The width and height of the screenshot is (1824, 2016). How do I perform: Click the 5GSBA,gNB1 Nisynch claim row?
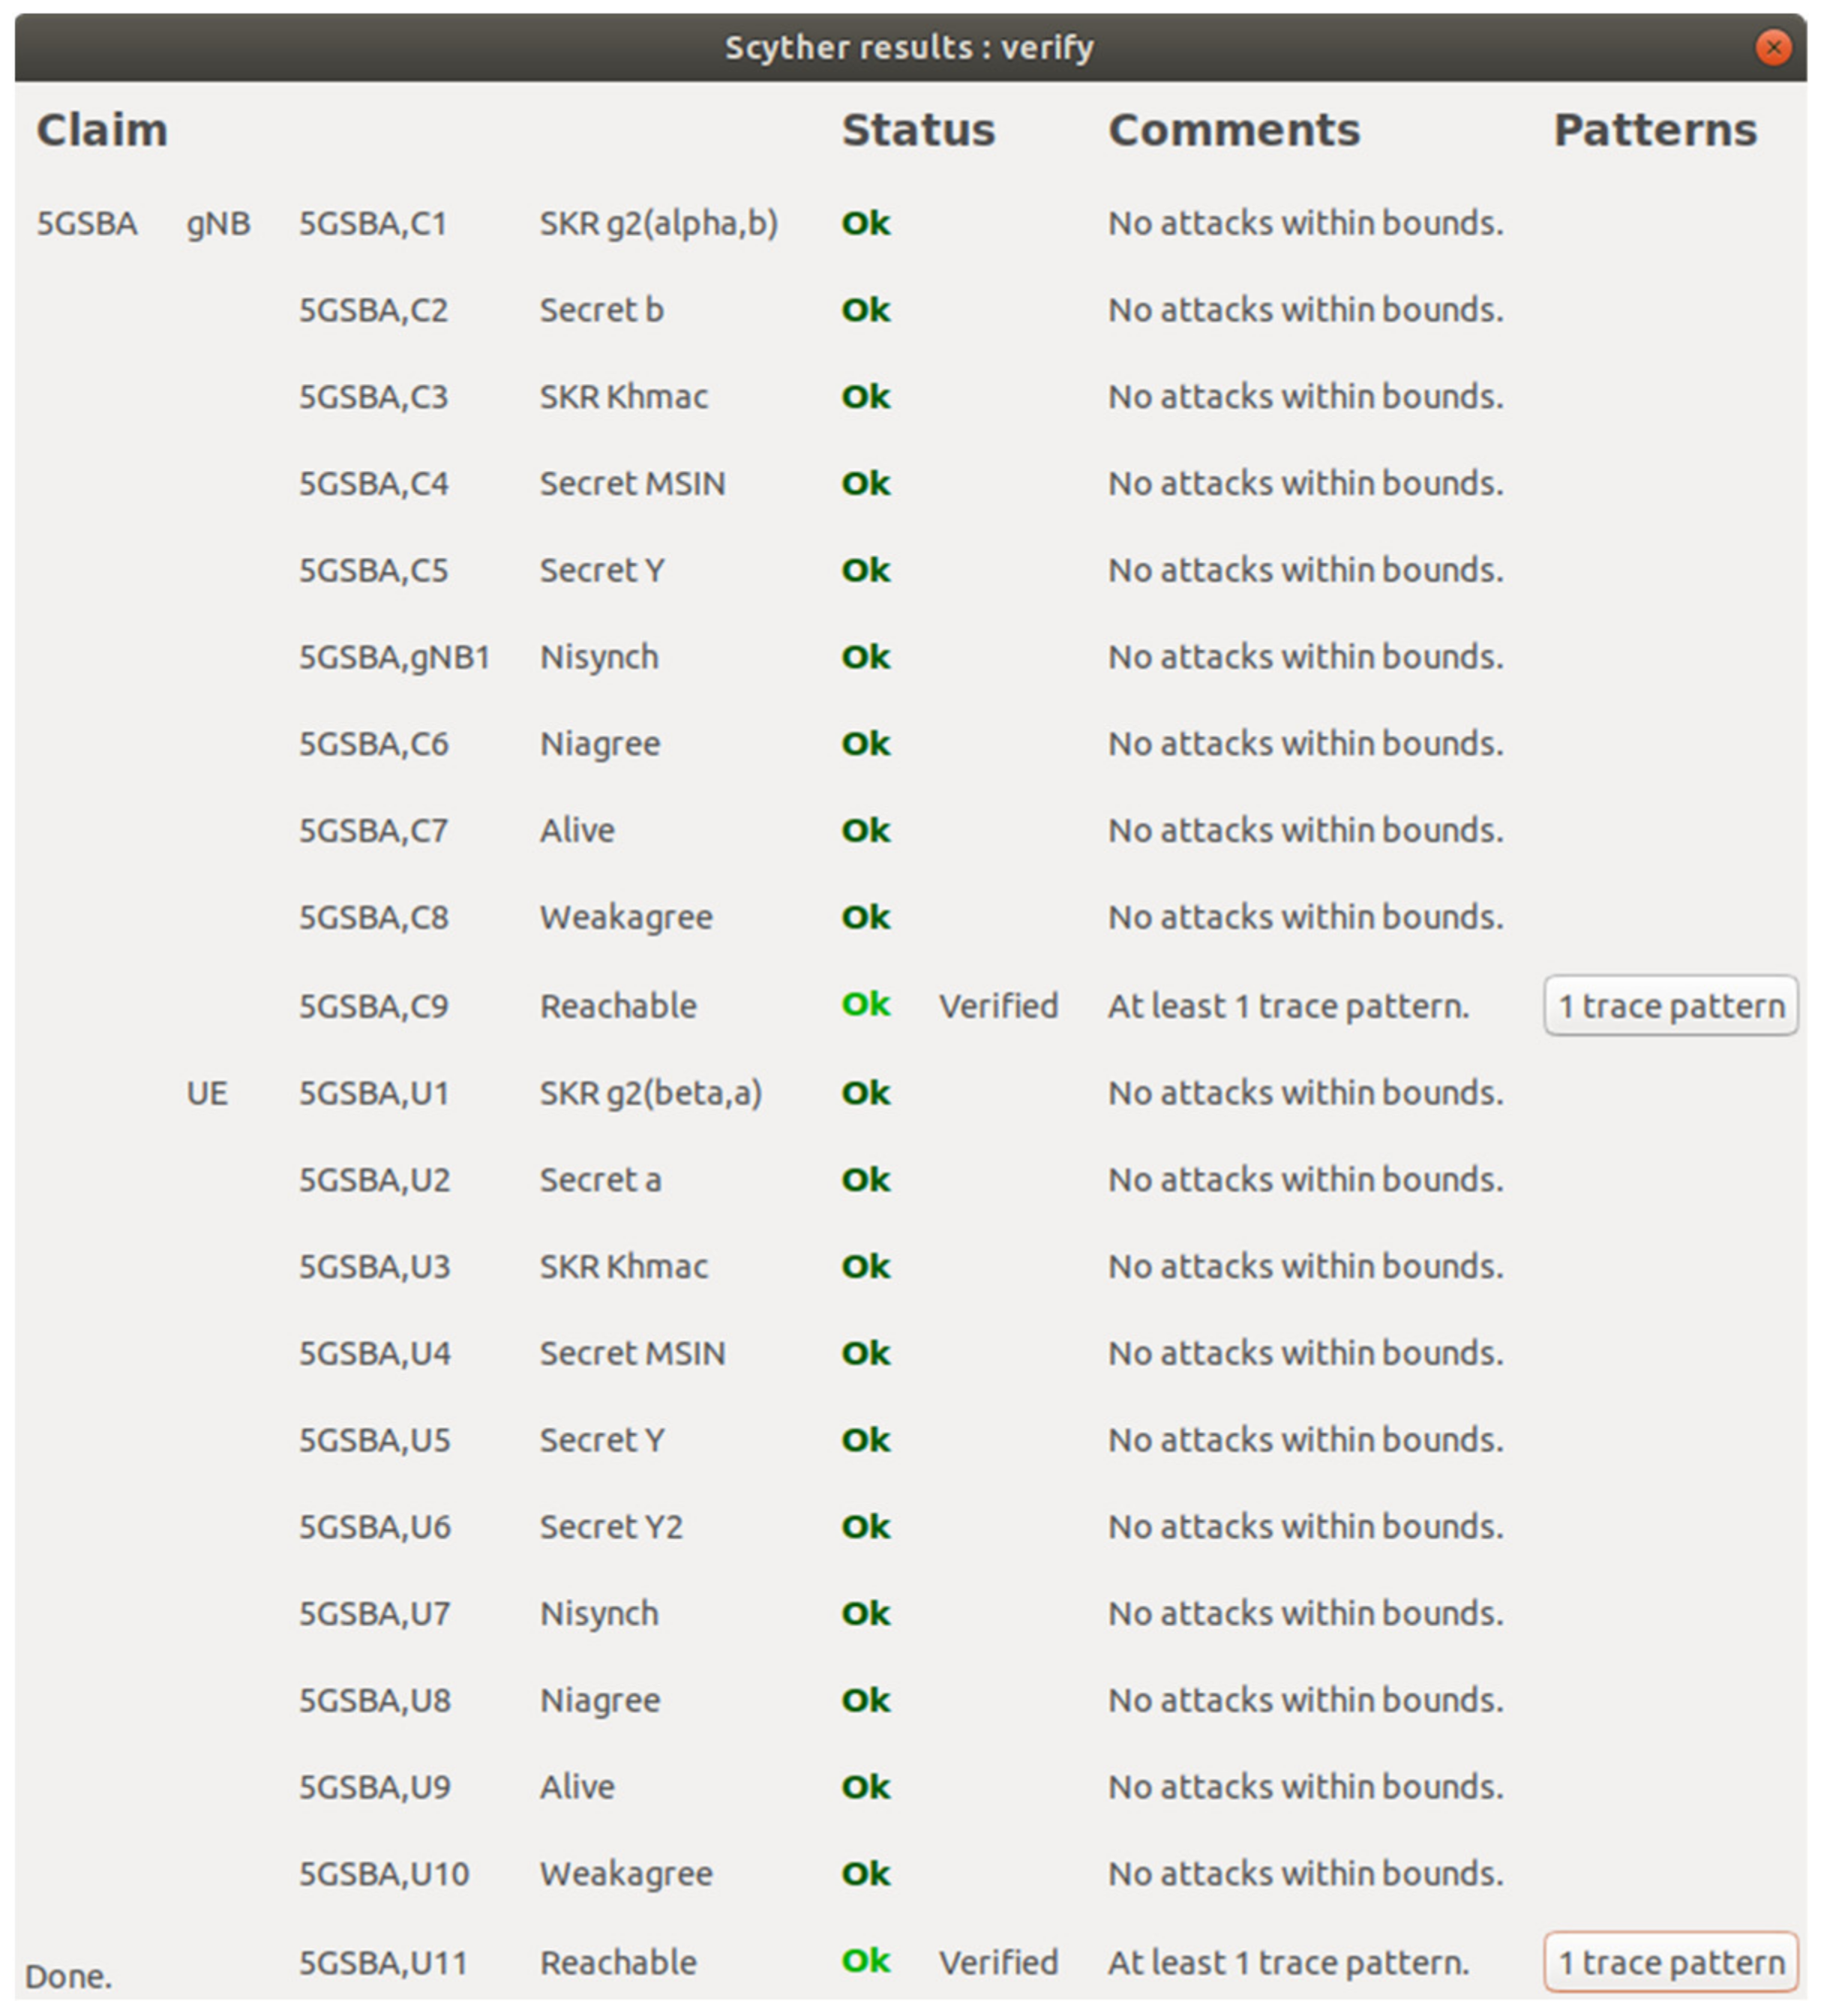click(394, 657)
